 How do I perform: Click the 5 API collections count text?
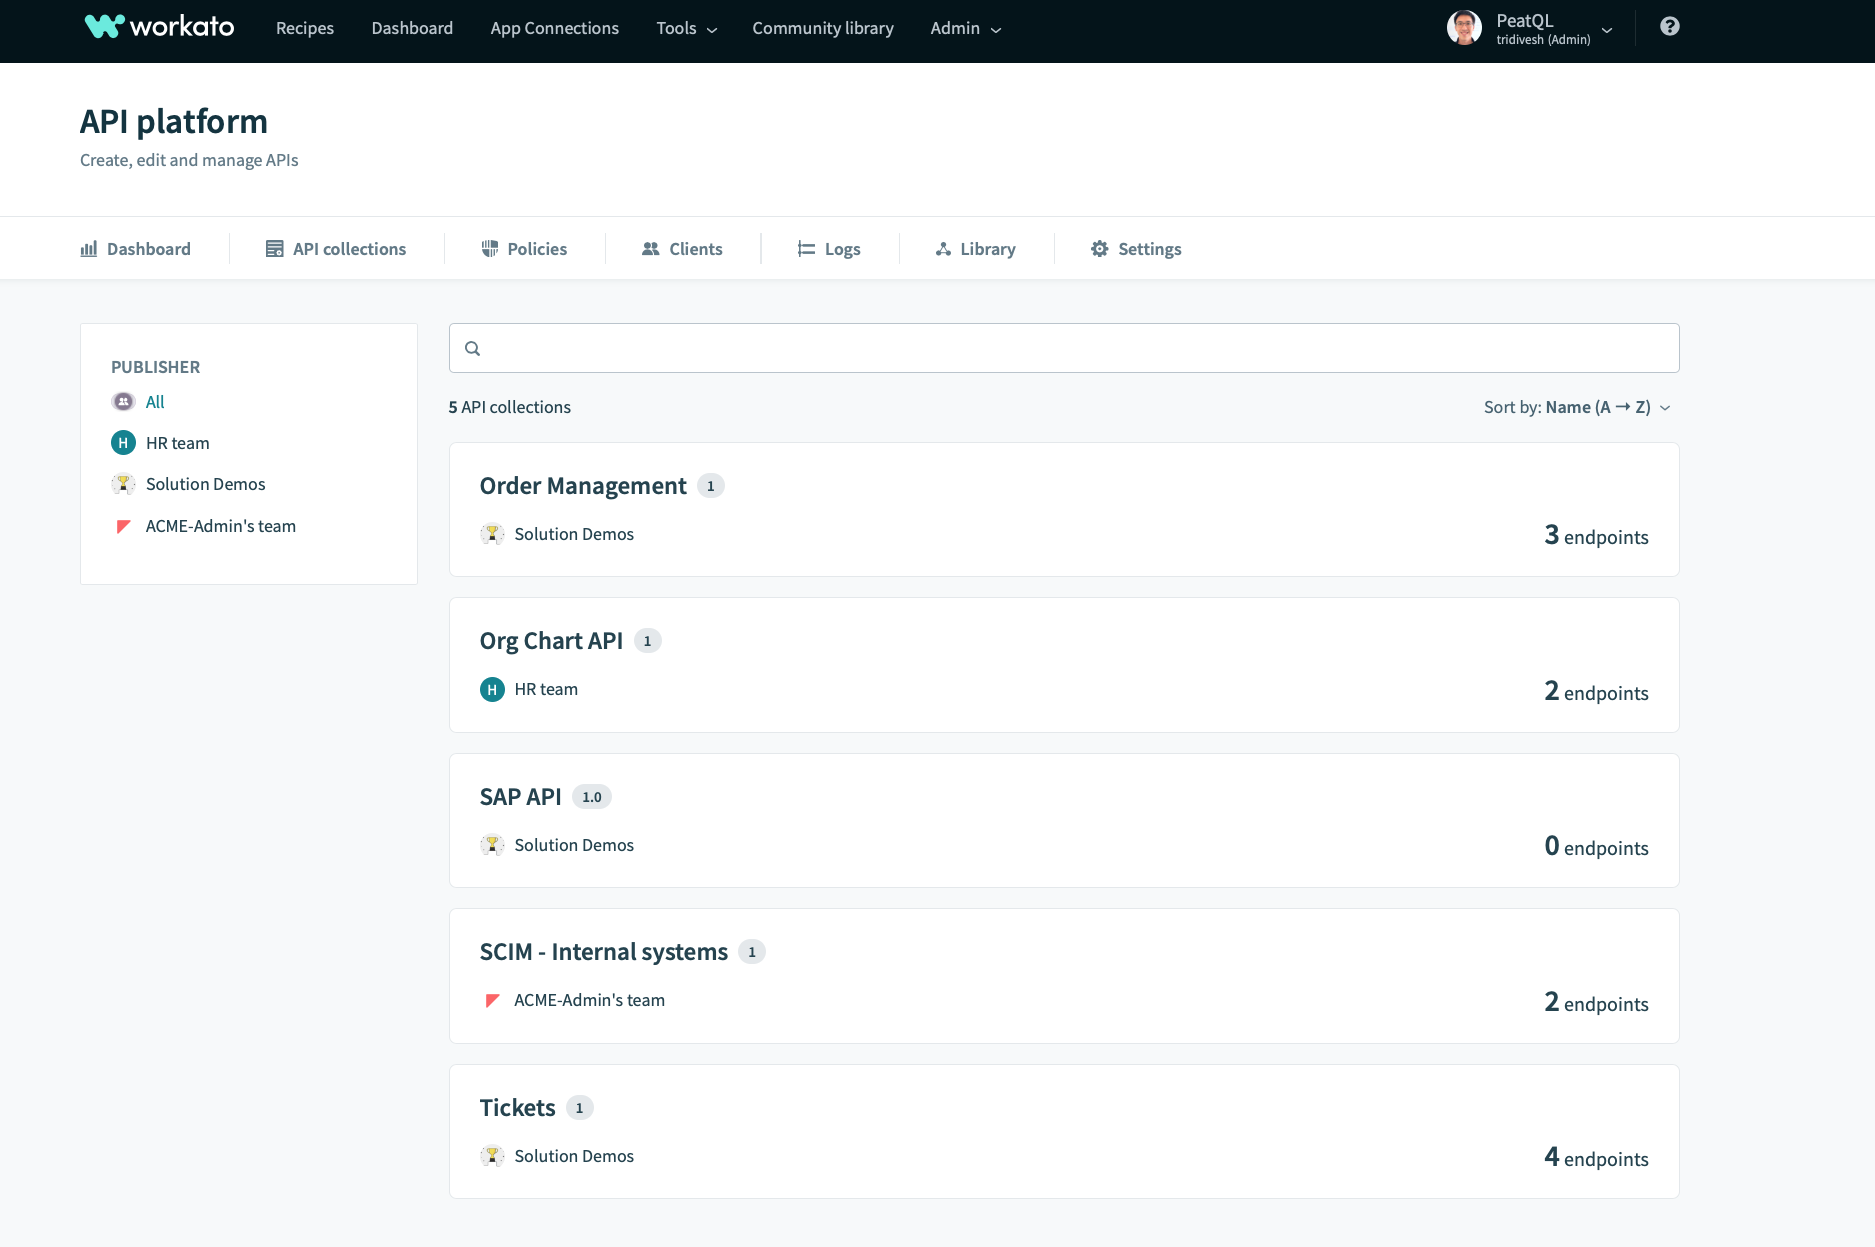pyautogui.click(x=510, y=407)
